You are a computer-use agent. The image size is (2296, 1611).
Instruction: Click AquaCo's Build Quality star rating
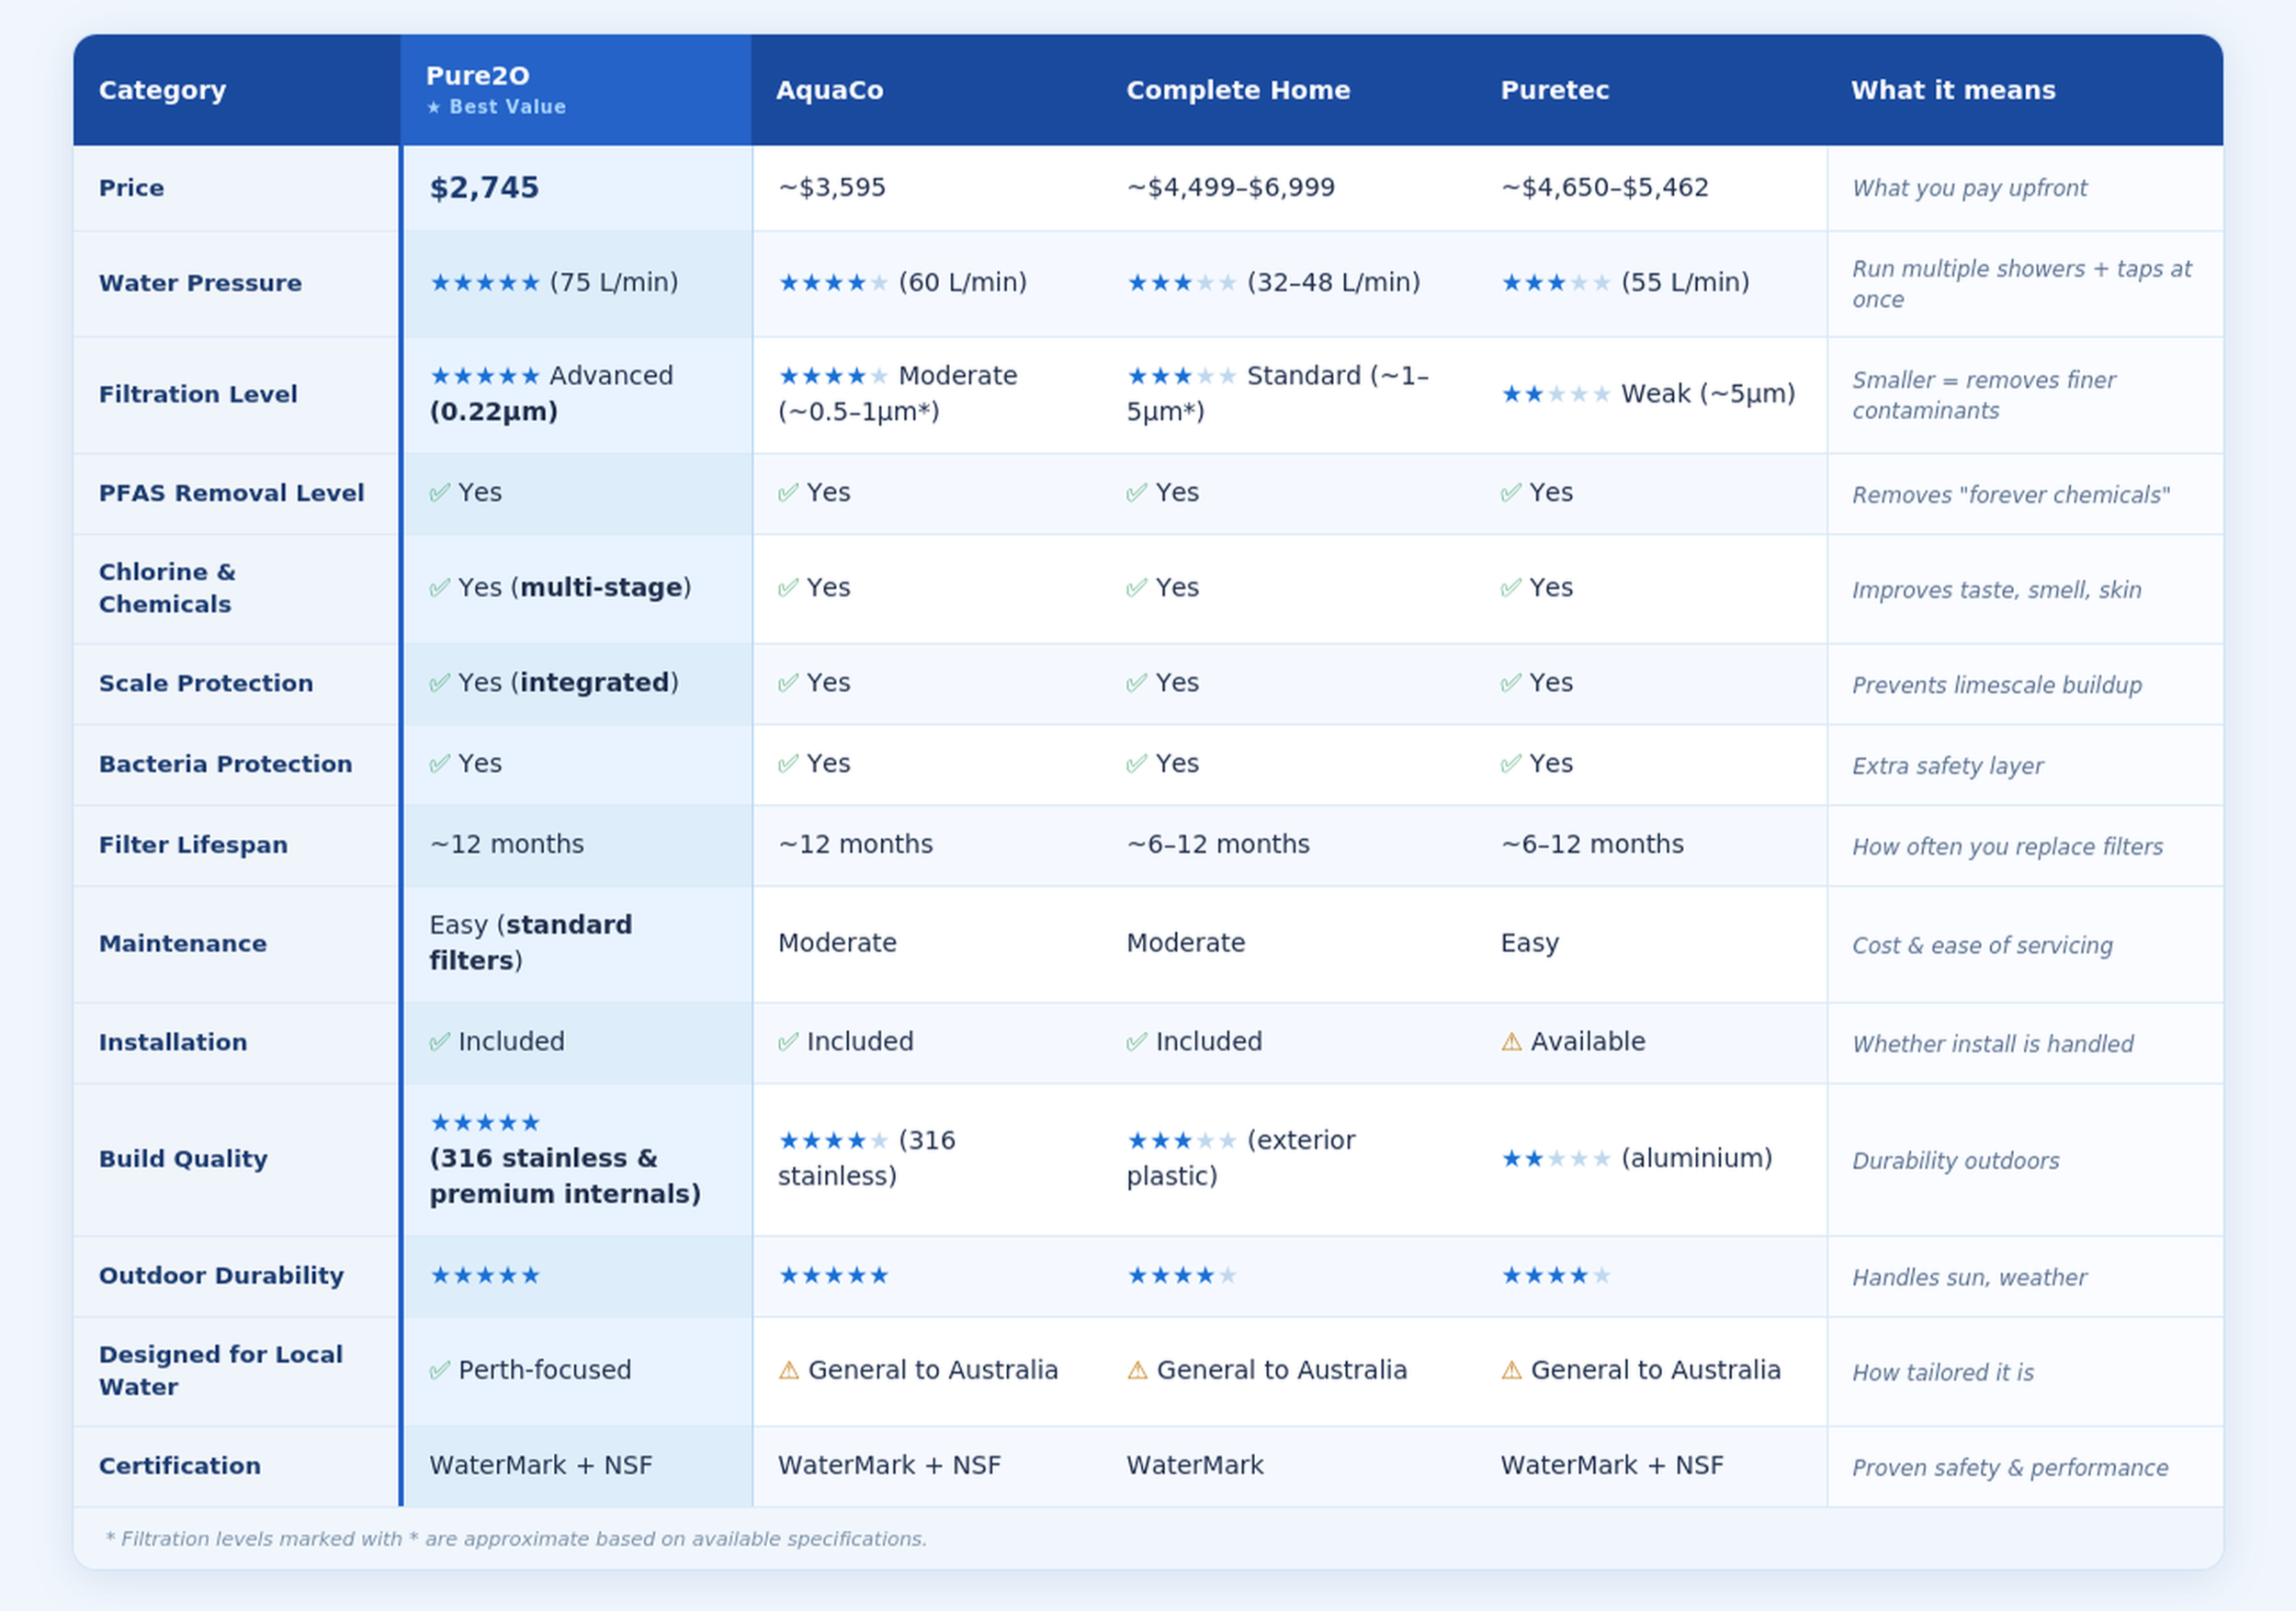(x=832, y=1141)
